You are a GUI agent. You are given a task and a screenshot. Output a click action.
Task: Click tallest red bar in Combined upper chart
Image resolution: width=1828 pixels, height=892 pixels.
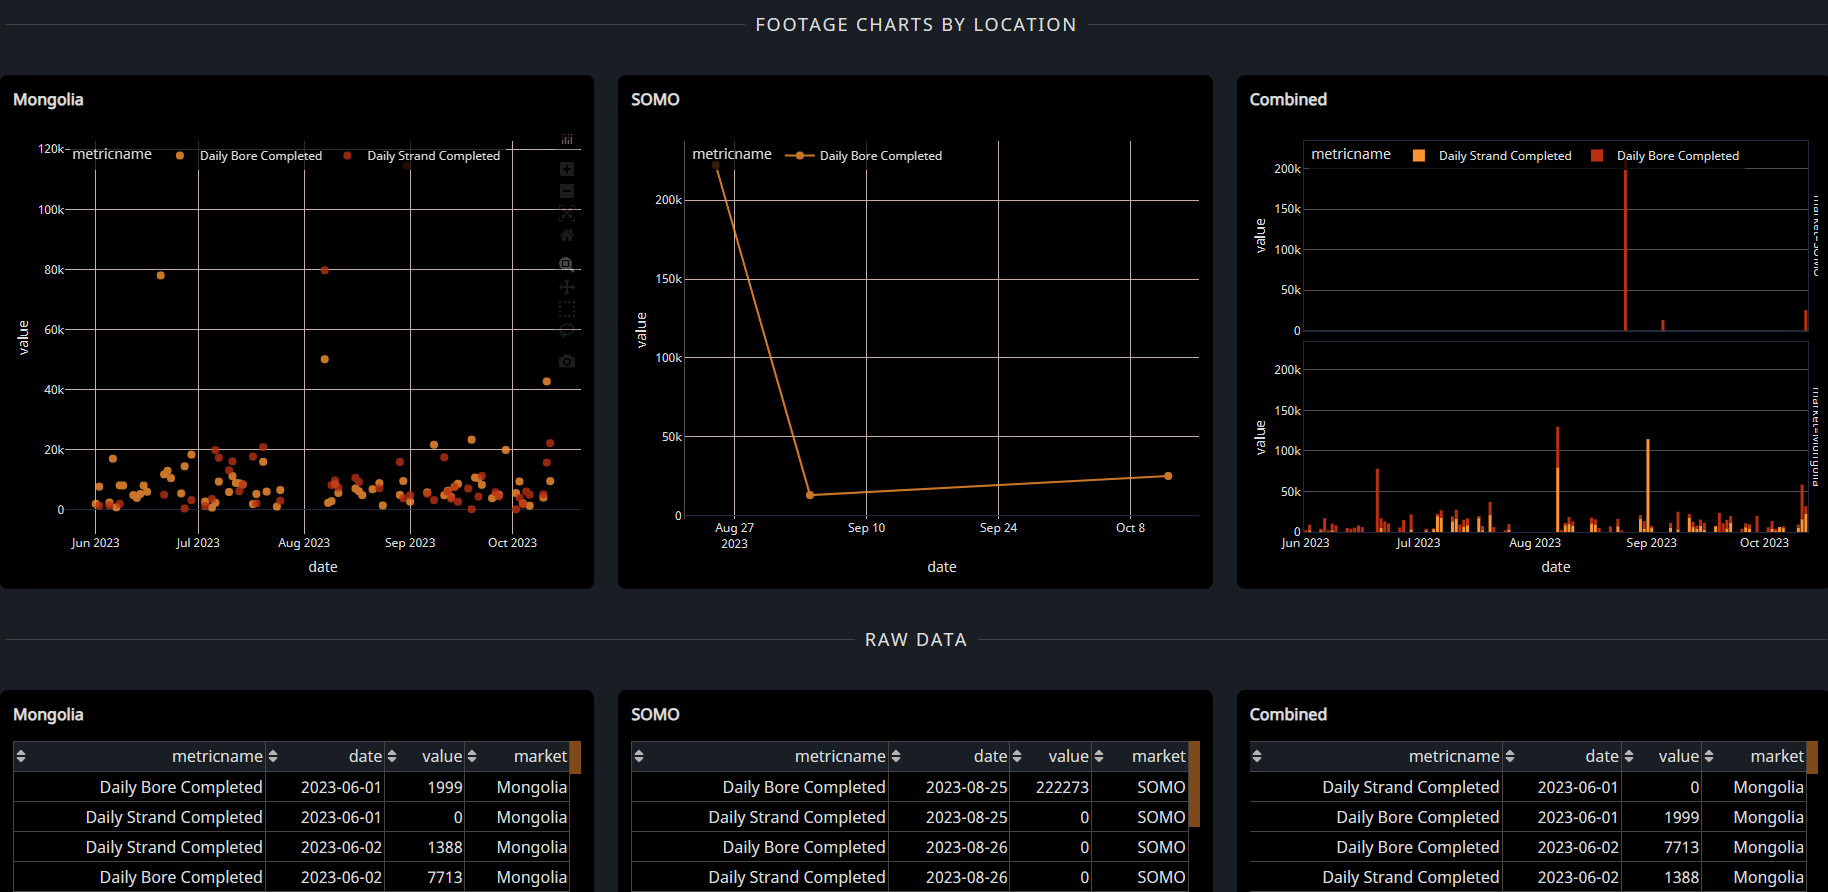coord(1625,250)
